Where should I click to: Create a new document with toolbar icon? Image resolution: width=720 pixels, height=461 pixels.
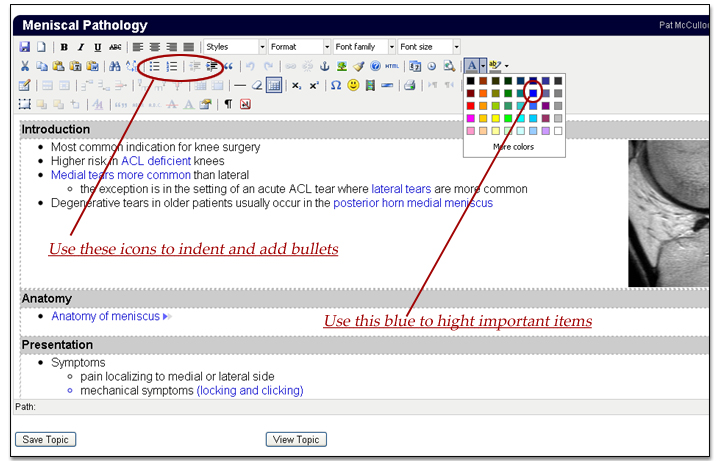click(41, 47)
